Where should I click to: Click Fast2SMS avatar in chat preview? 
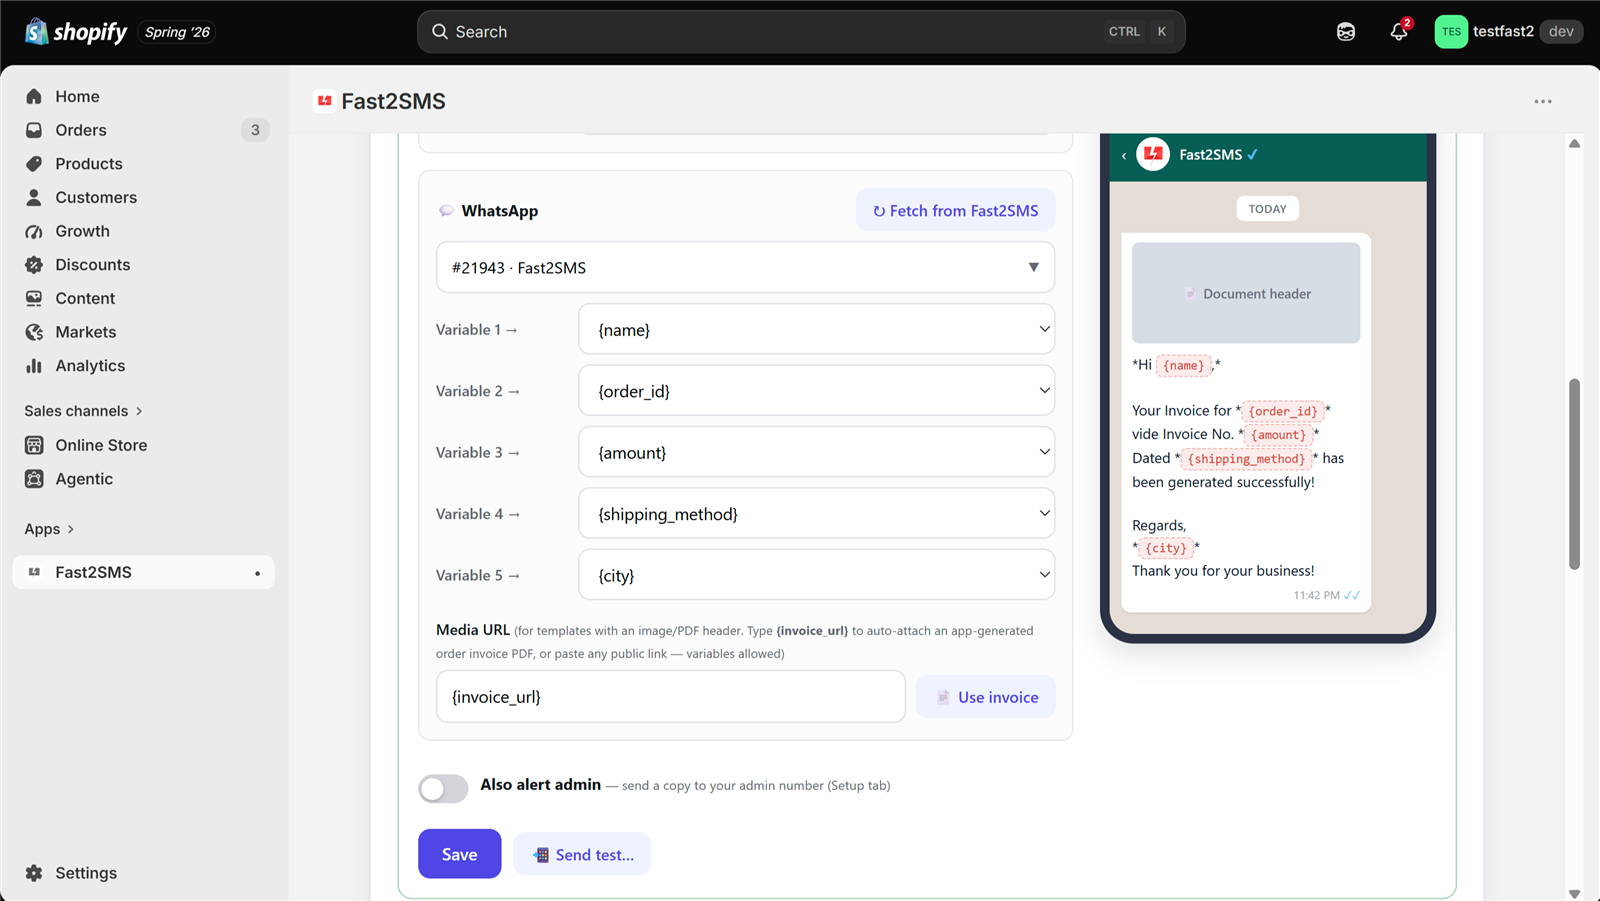[1153, 154]
